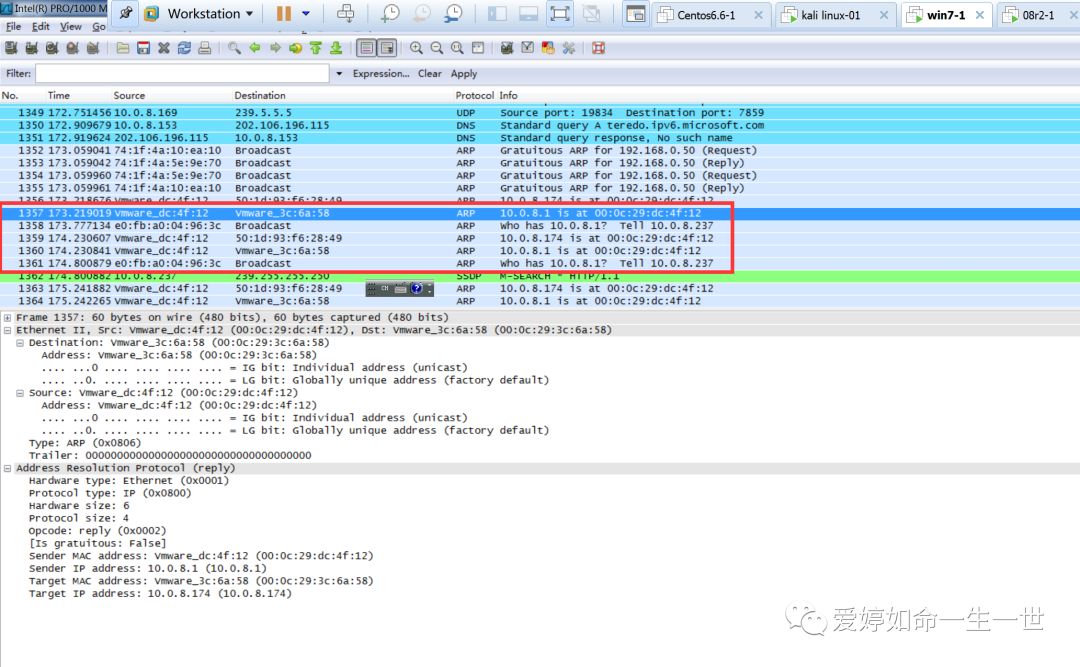1080x667 pixels.
Task: Restart the live capture icon
Action: tap(93, 48)
